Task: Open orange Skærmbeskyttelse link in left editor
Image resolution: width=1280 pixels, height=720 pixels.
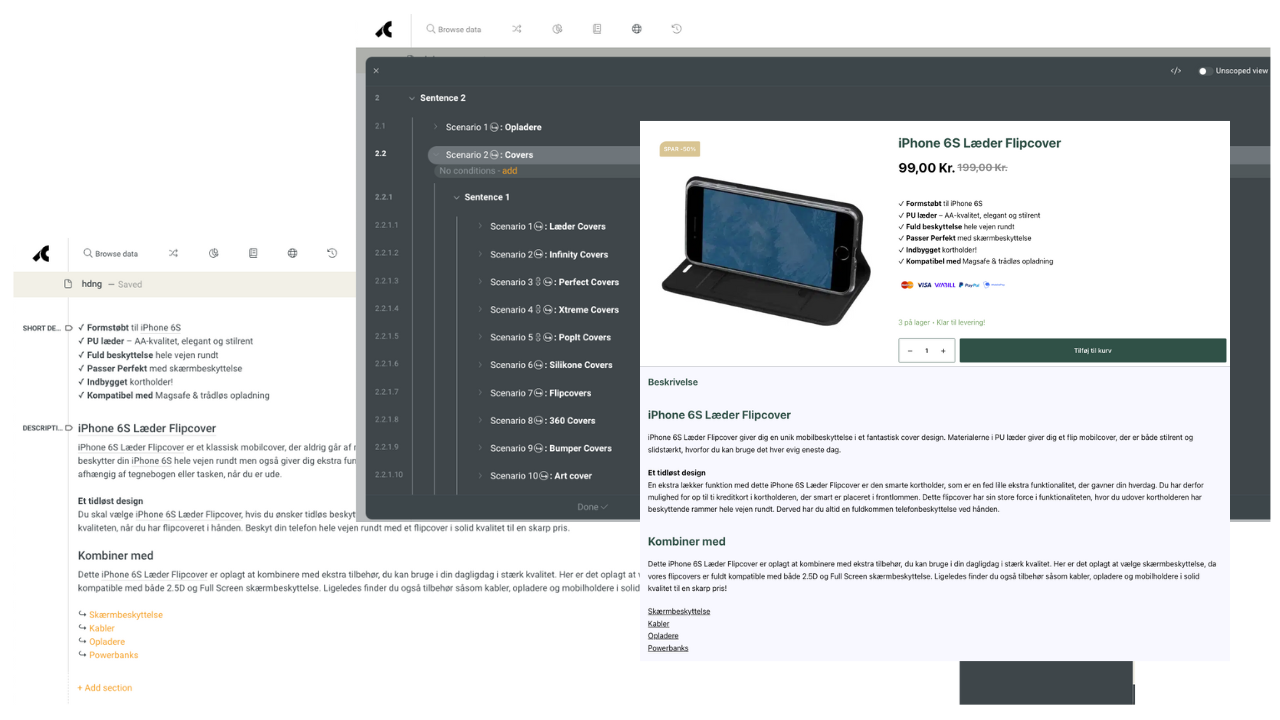Action: coord(126,615)
